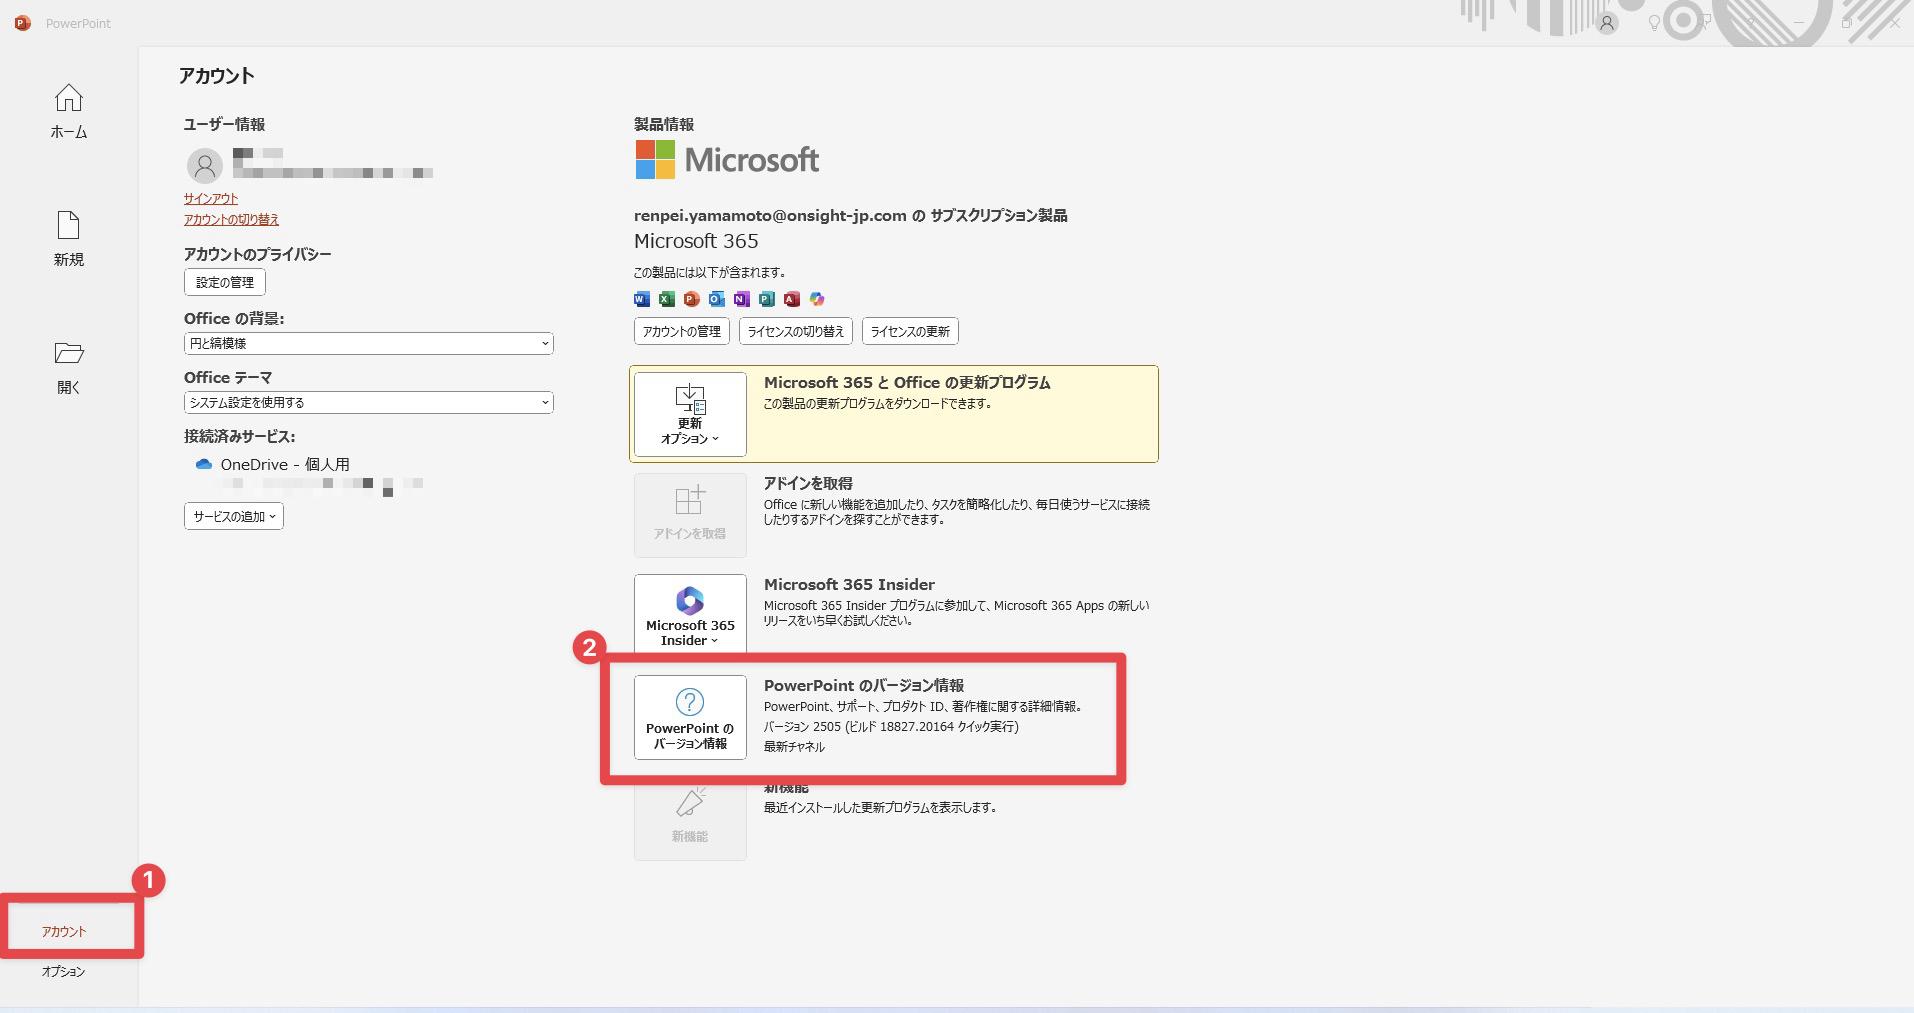Click the ライセンスの更新 button
This screenshot has width=1914, height=1013.
[910, 331]
